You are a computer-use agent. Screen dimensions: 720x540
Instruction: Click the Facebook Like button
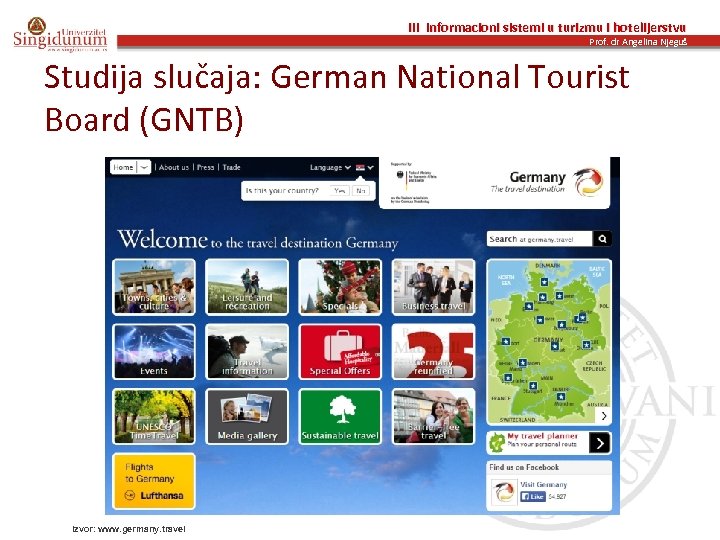coord(533,496)
